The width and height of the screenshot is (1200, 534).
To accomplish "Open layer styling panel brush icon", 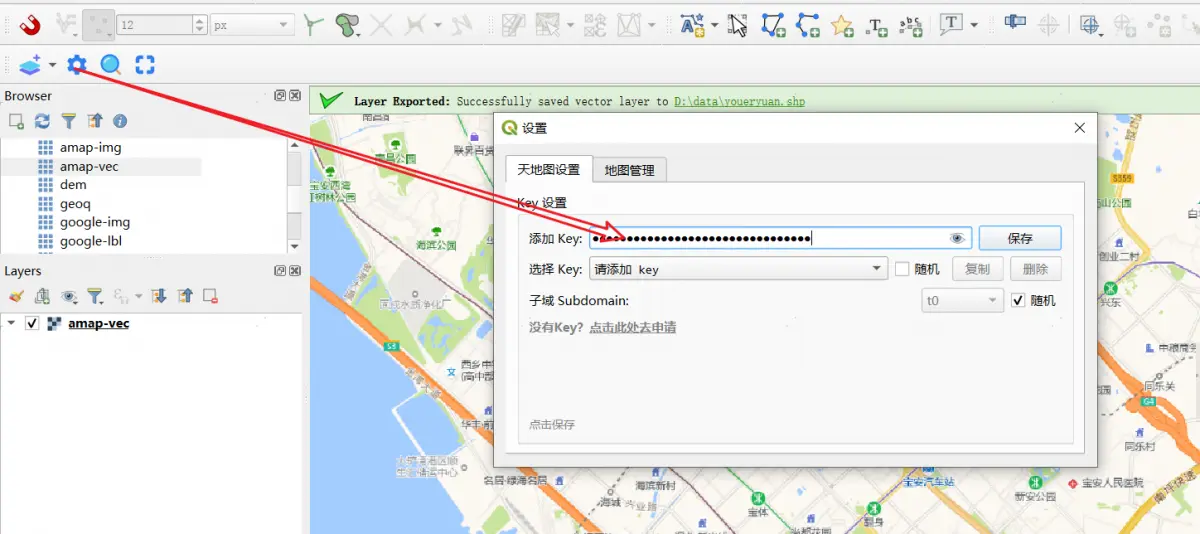I will [x=16, y=296].
